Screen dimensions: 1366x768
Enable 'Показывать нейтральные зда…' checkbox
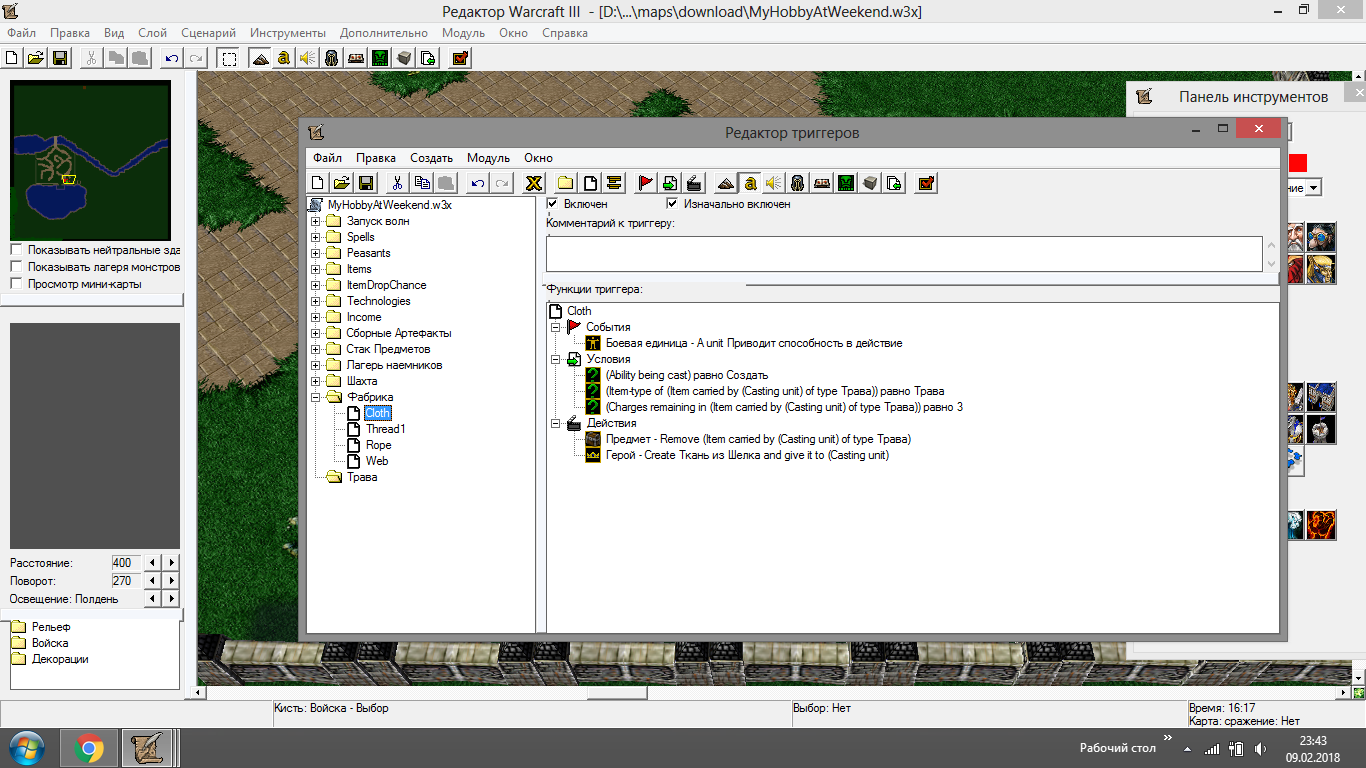16,250
